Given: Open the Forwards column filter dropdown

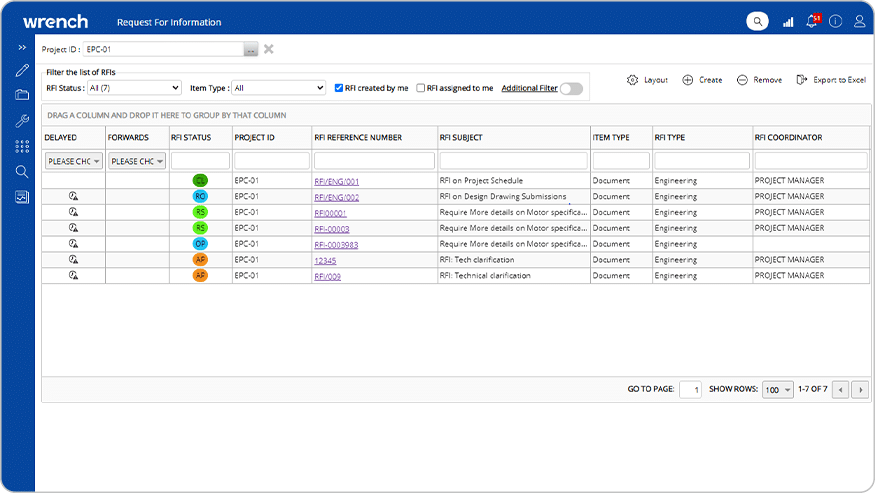Looking at the screenshot, I should [137, 161].
